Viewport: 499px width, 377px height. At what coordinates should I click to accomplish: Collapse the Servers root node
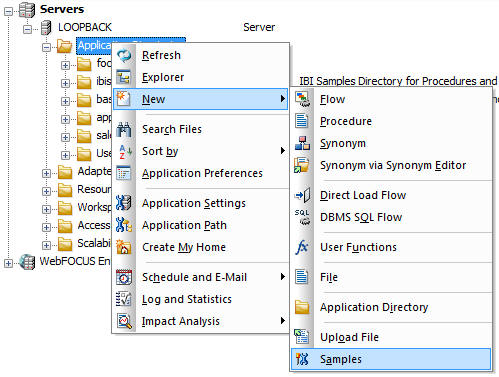8,11
